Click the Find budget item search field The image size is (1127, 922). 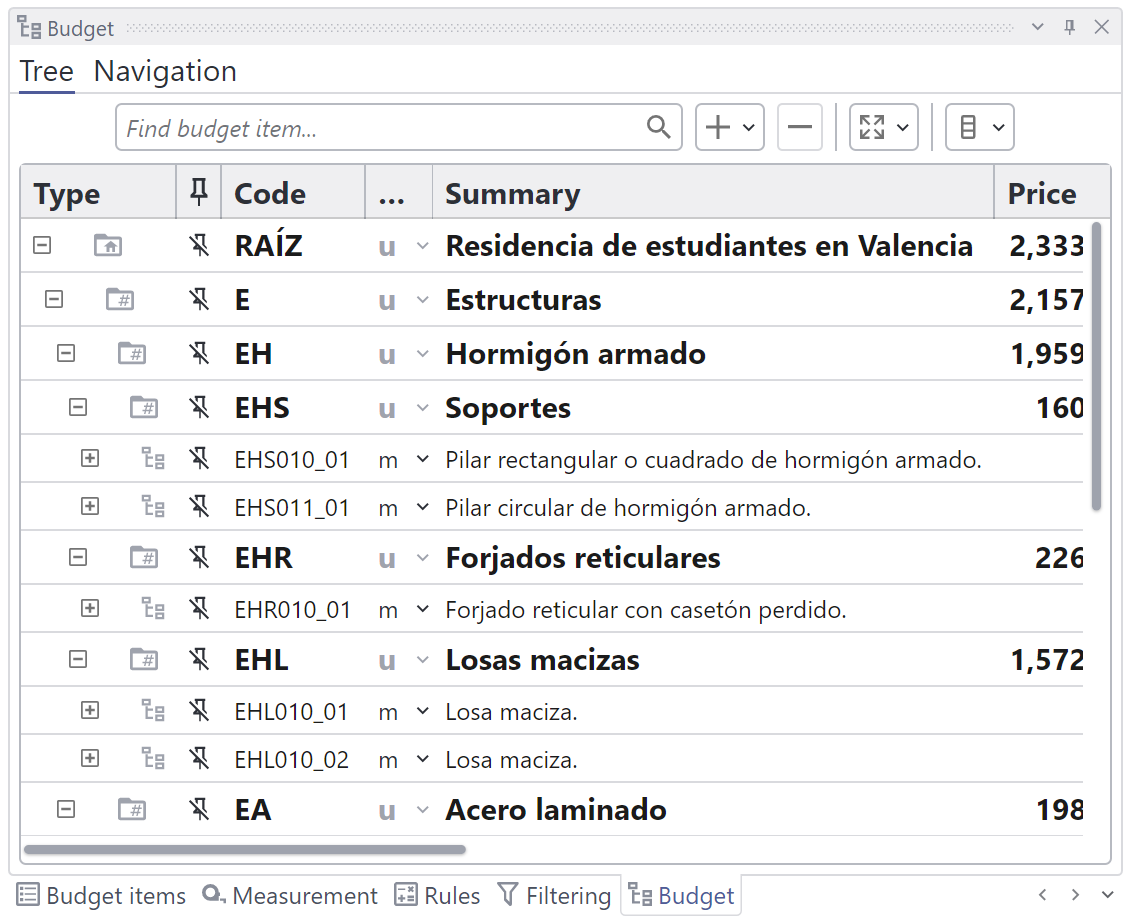click(399, 127)
